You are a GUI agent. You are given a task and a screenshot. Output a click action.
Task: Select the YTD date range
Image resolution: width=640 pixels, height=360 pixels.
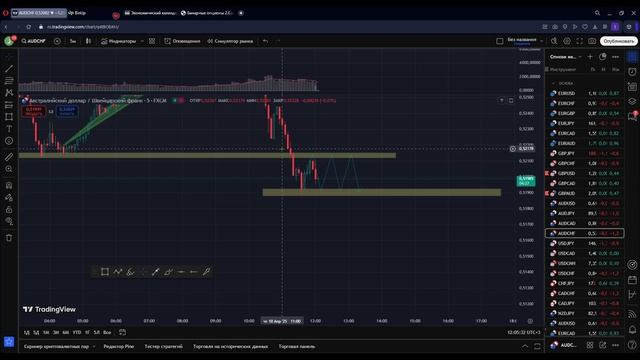pyautogui.click(x=77, y=333)
